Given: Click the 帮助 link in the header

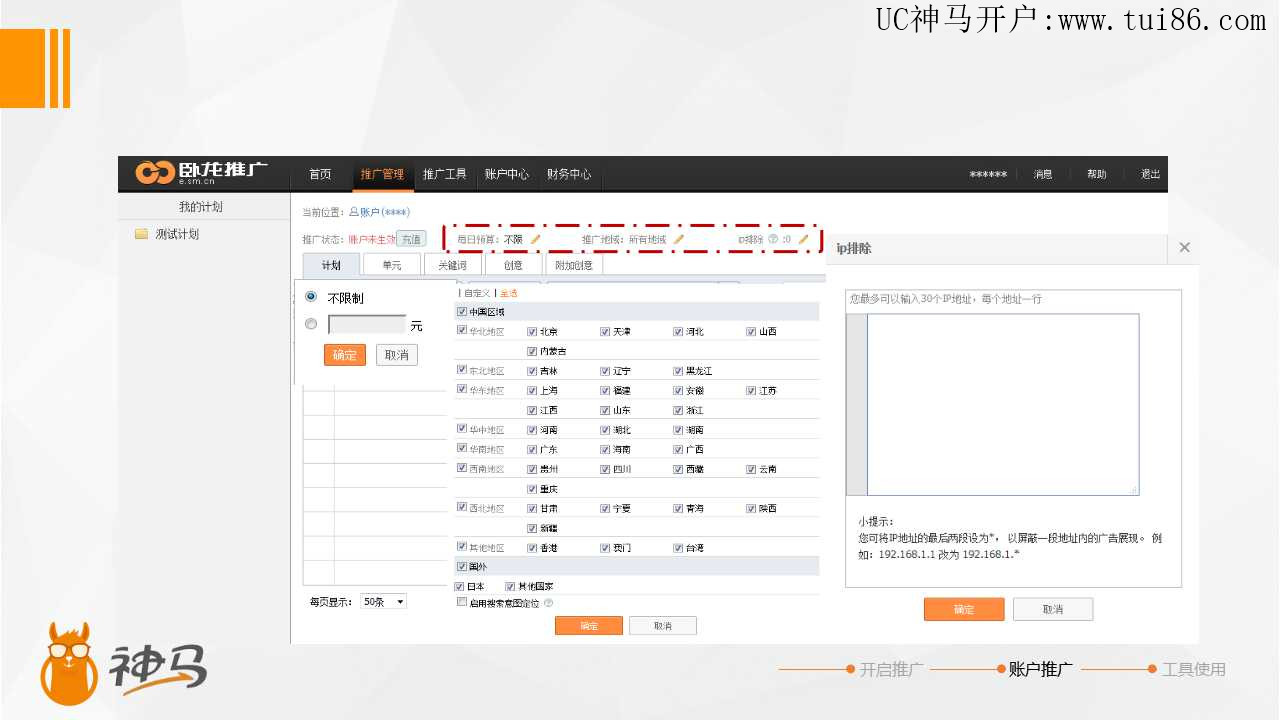Looking at the screenshot, I should (1097, 174).
